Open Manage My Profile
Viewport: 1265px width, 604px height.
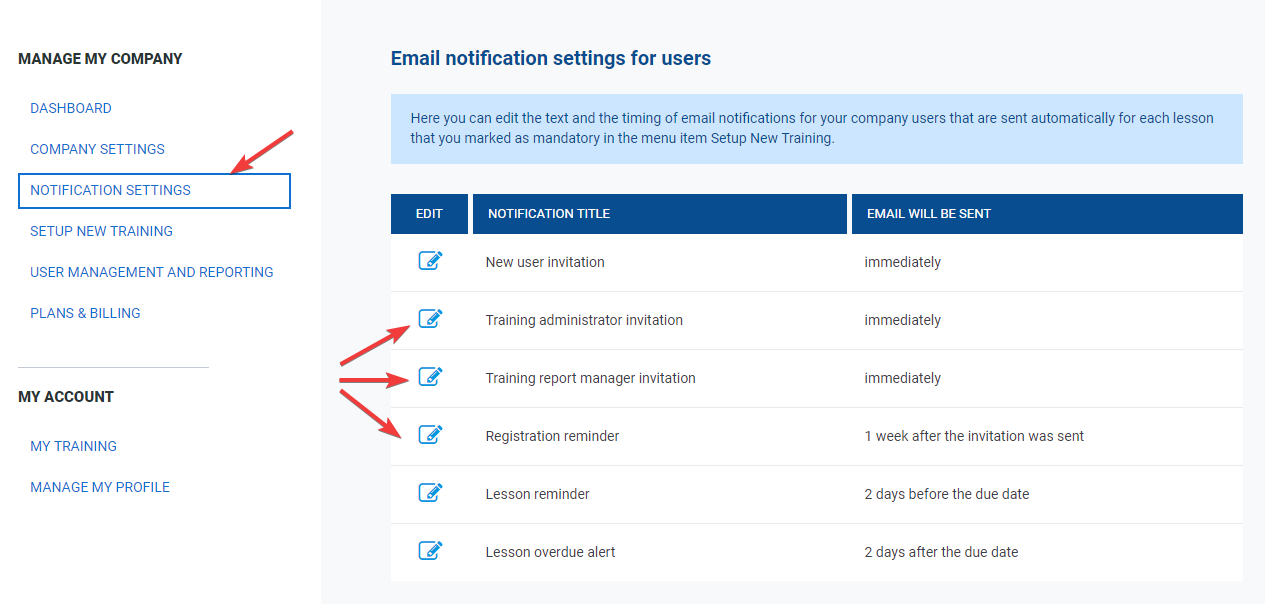click(x=100, y=487)
